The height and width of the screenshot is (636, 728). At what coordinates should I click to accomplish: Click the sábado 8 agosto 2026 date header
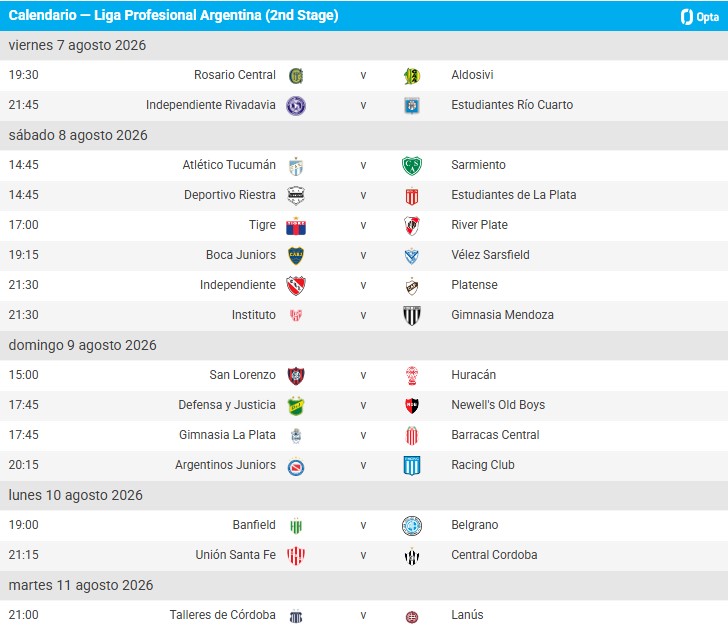pos(364,135)
